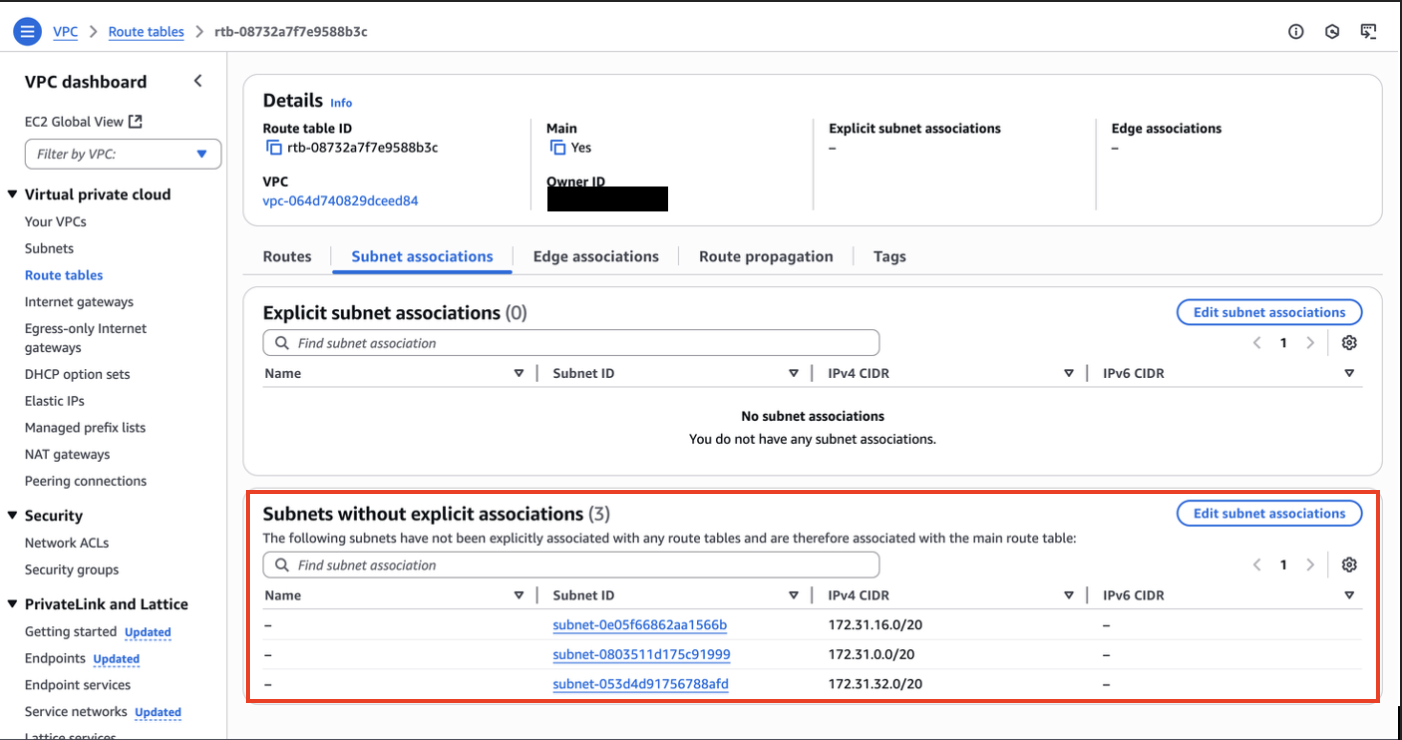Click the info circle icon in header
The image size is (1402, 740).
click(1296, 32)
